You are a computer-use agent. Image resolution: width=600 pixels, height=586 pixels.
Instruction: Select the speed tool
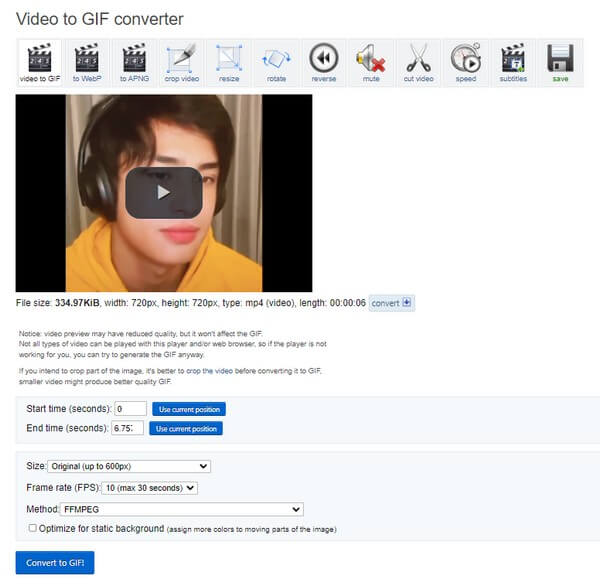pos(466,63)
